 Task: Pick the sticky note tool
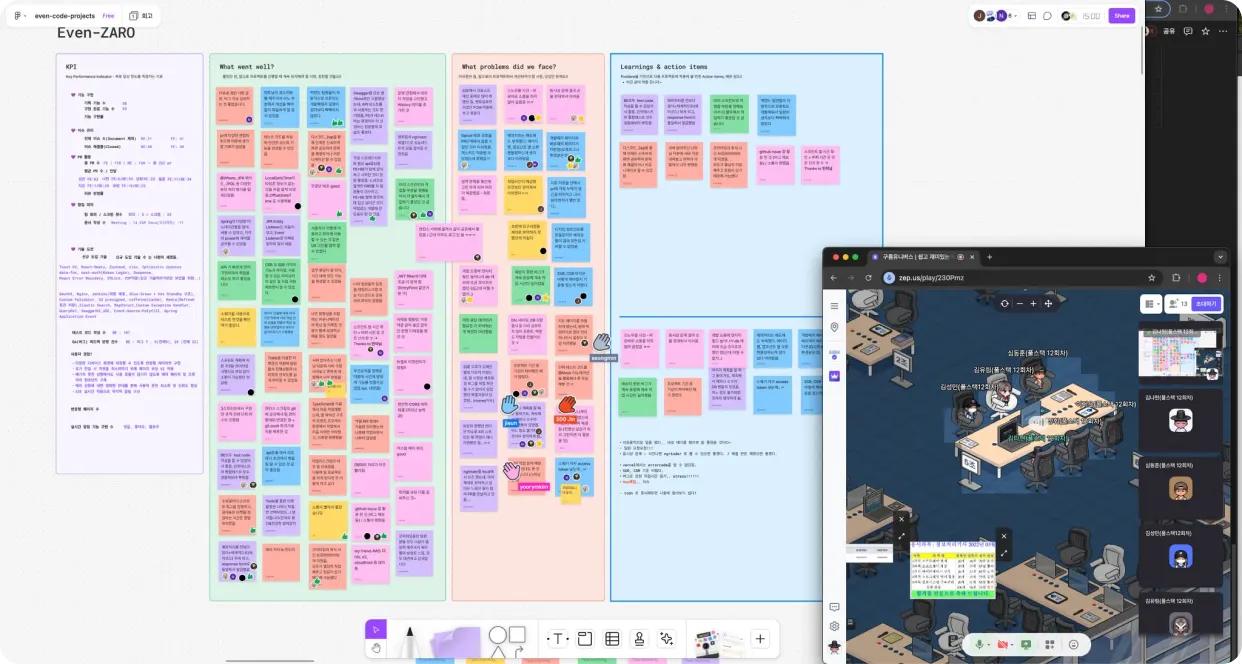click(456, 641)
